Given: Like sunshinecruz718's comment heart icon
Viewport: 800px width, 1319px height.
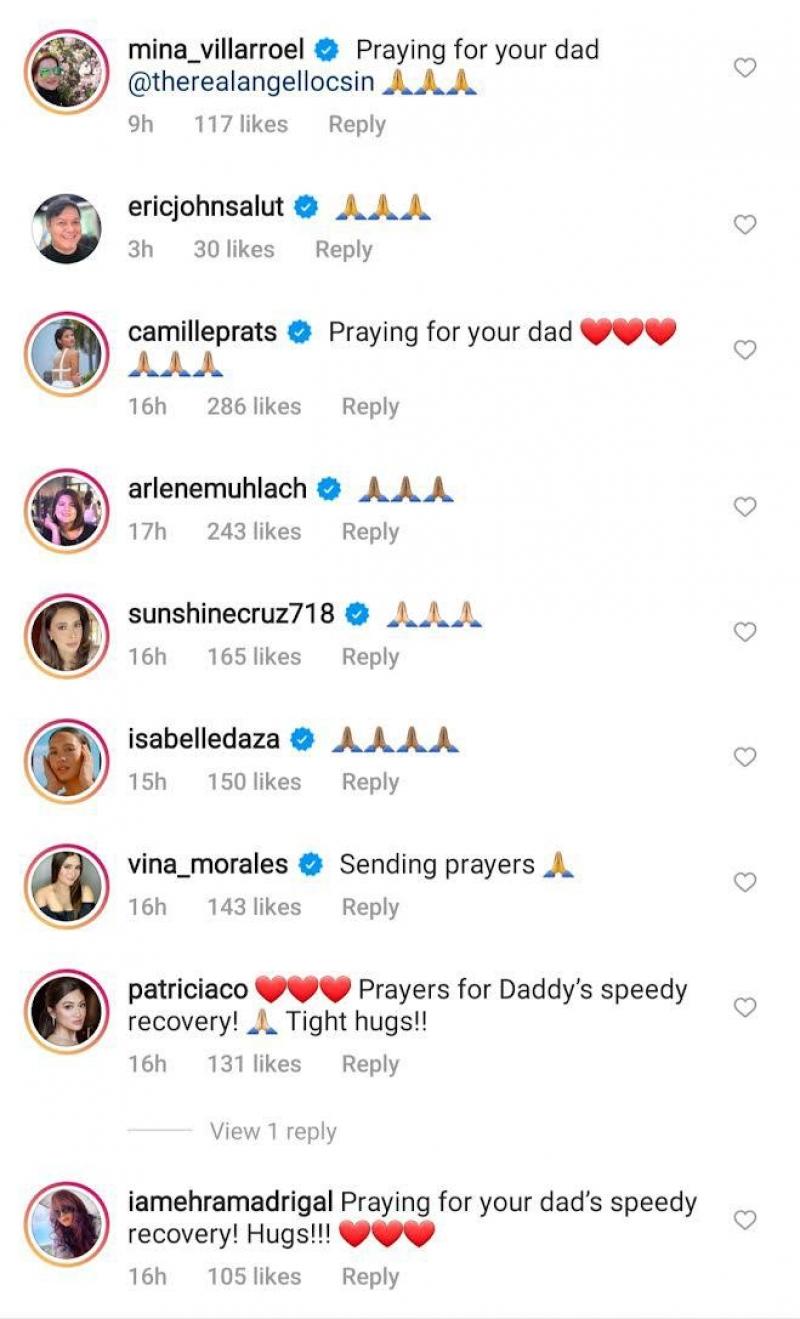Looking at the screenshot, I should point(745,632).
